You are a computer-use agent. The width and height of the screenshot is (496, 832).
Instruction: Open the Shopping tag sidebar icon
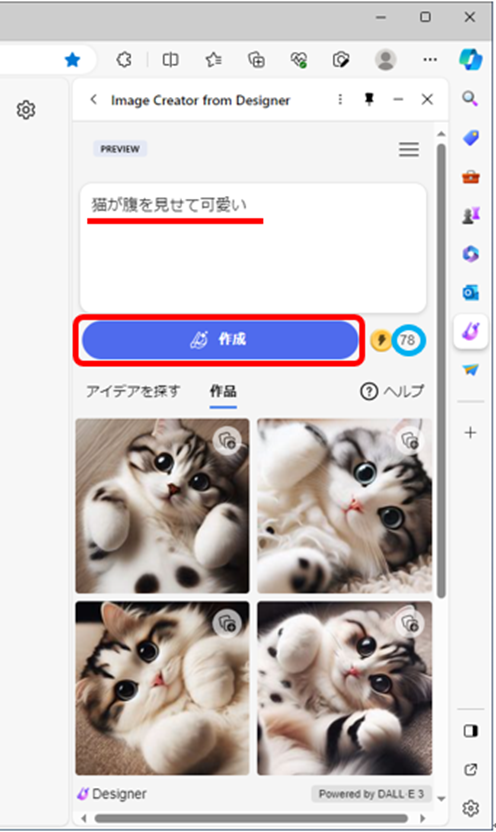471,138
